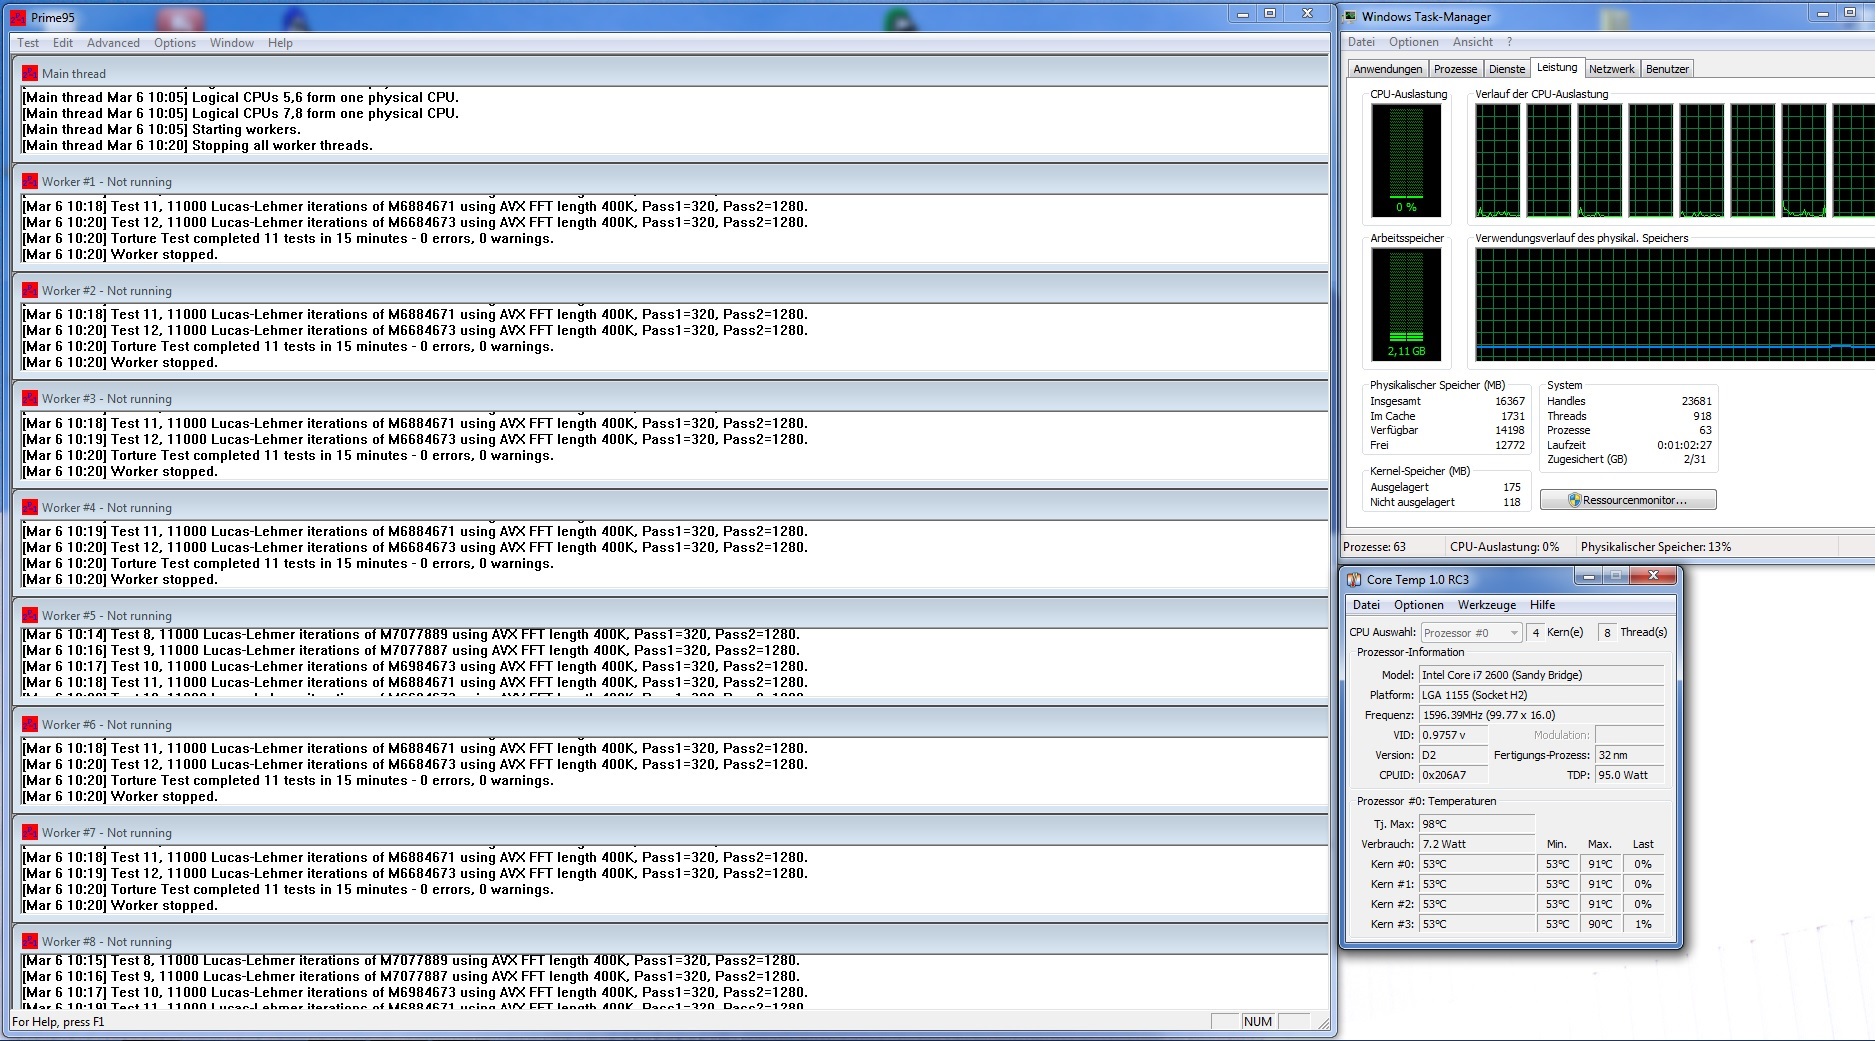Click the Worker #3 window icon
Image resolution: width=1876 pixels, height=1041 pixels.
(30, 398)
